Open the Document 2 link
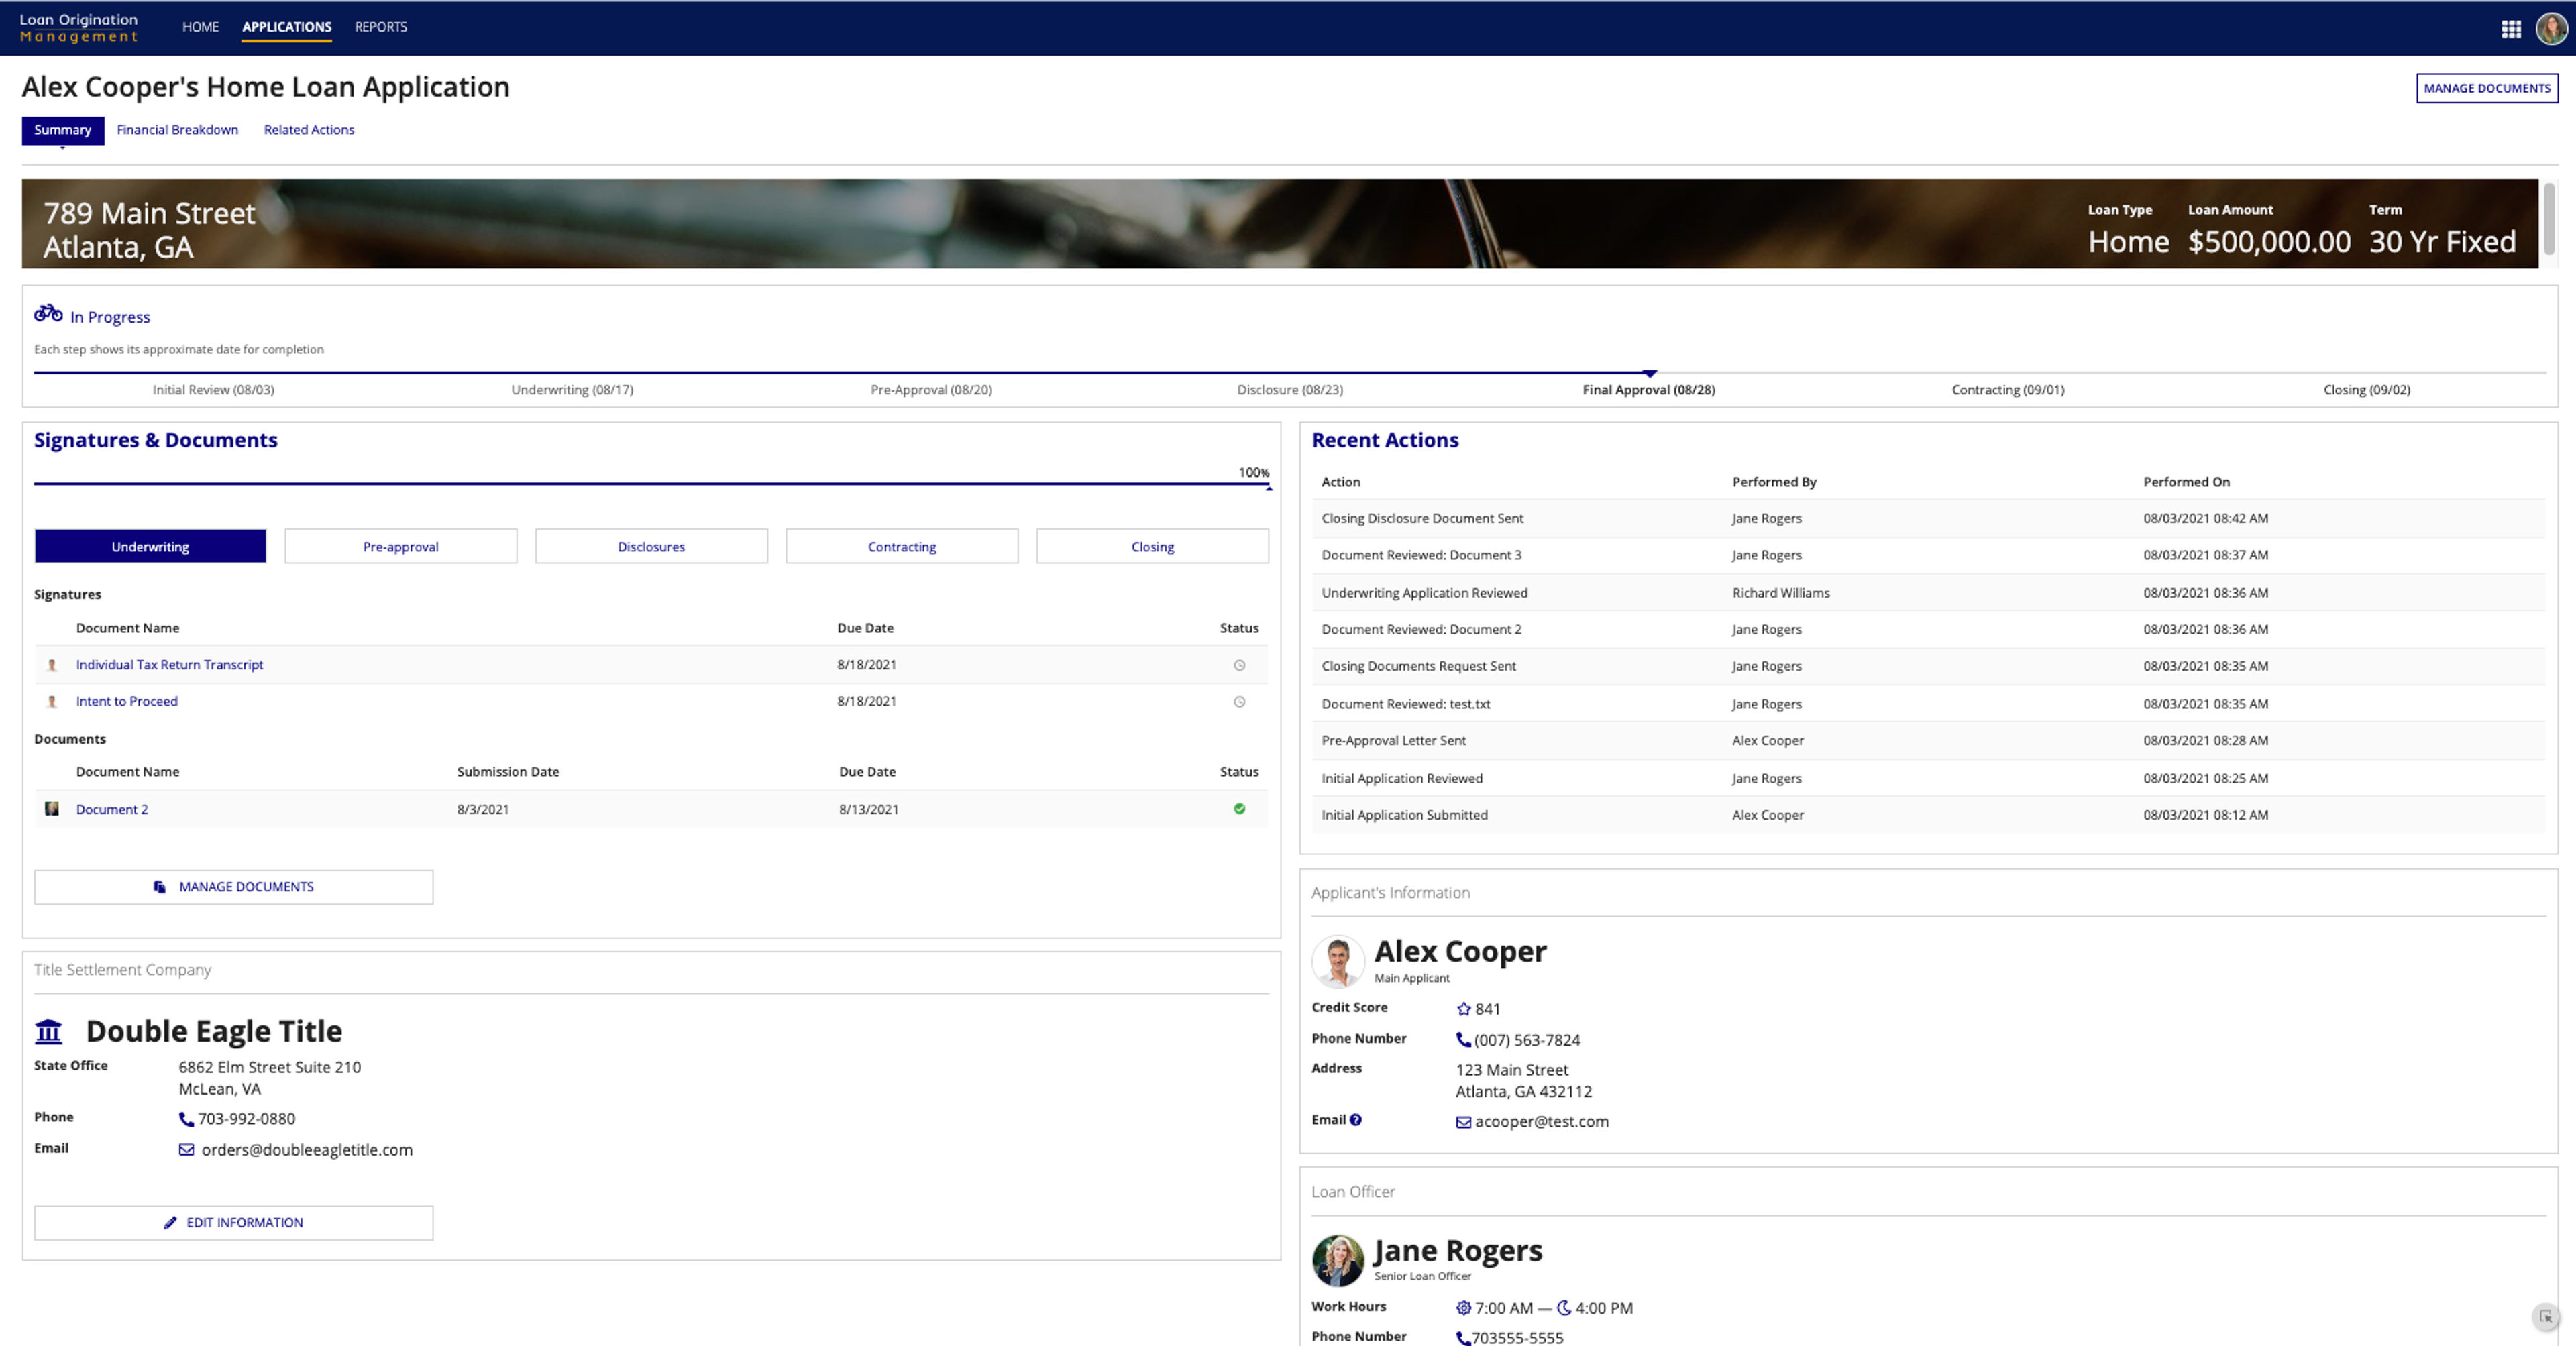 click(x=112, y=810)
